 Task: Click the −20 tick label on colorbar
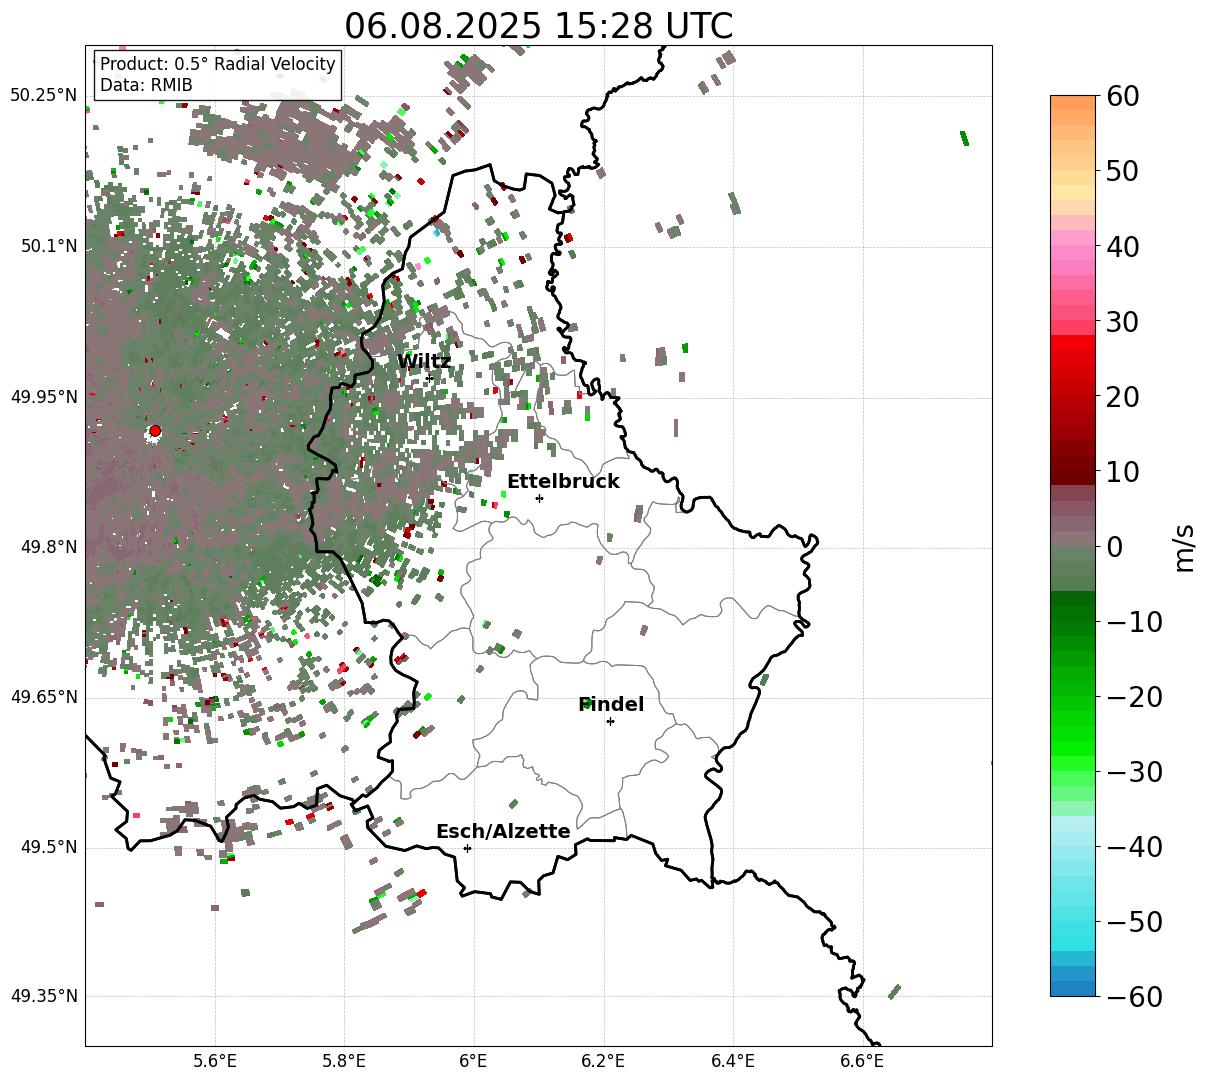[1134, 696]
